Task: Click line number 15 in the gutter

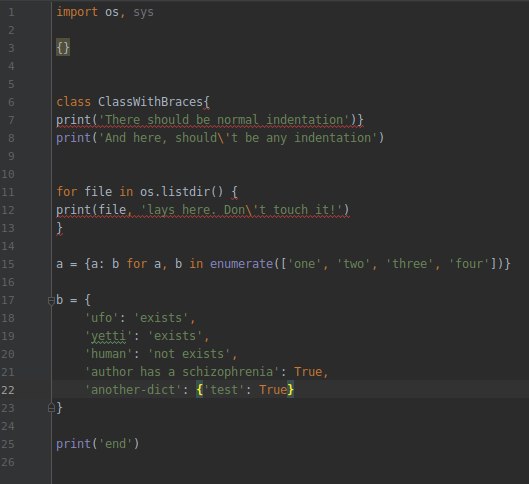Action: [x=8, y=264]
